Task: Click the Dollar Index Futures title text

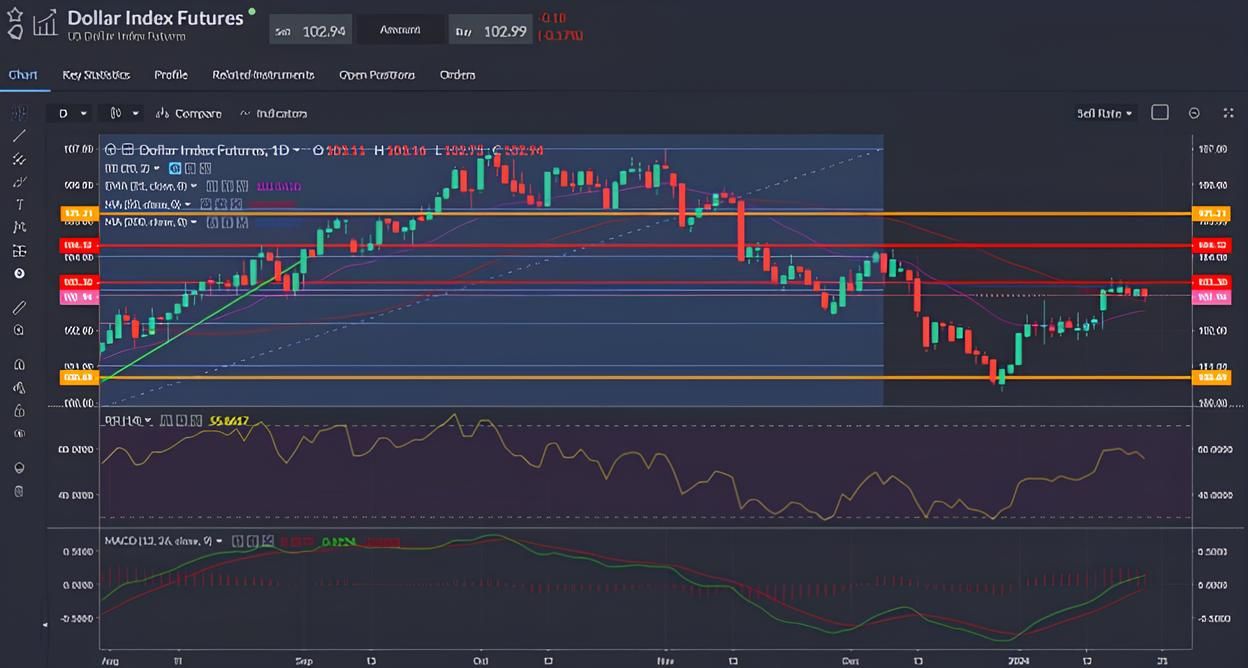Action: [x=155, y=18]
